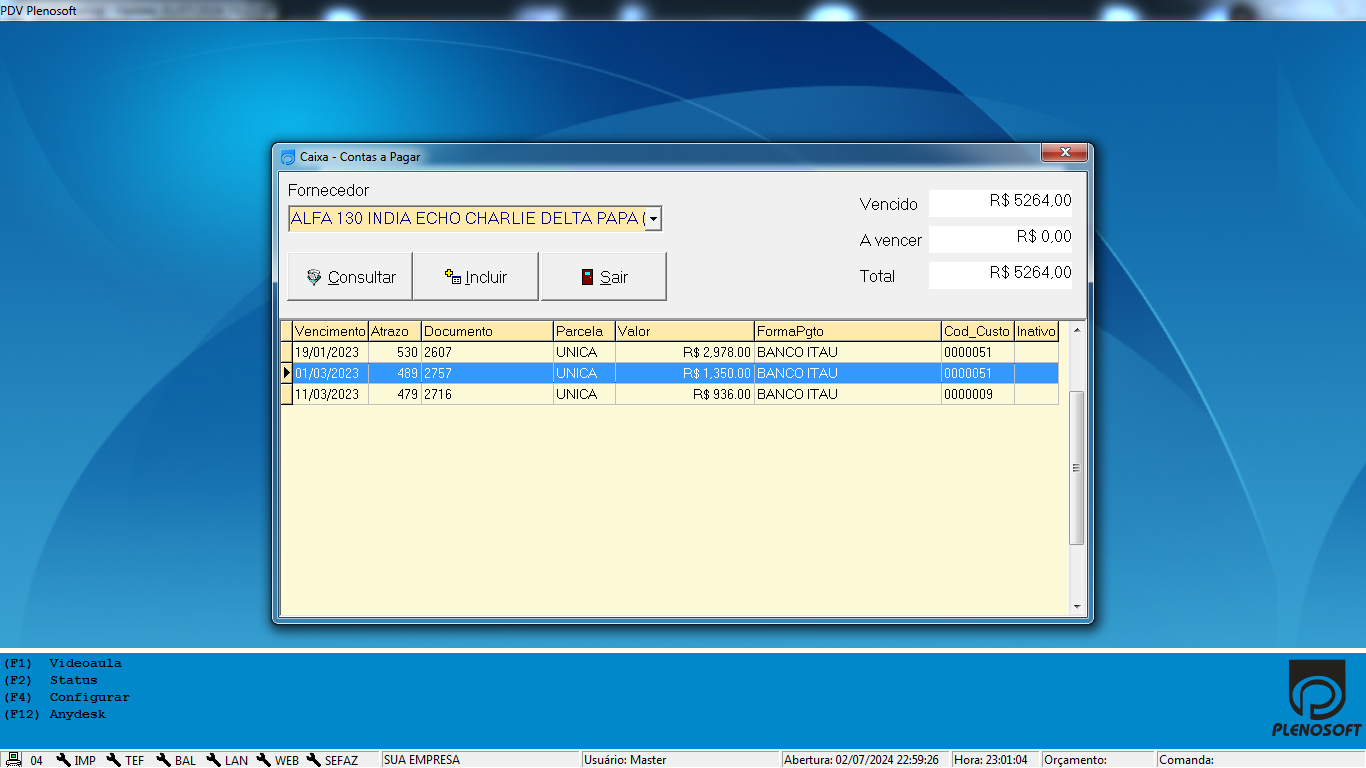Viewport: 1366px width, 768px height.
Task: Click the Incluir button
Action: 476,277
